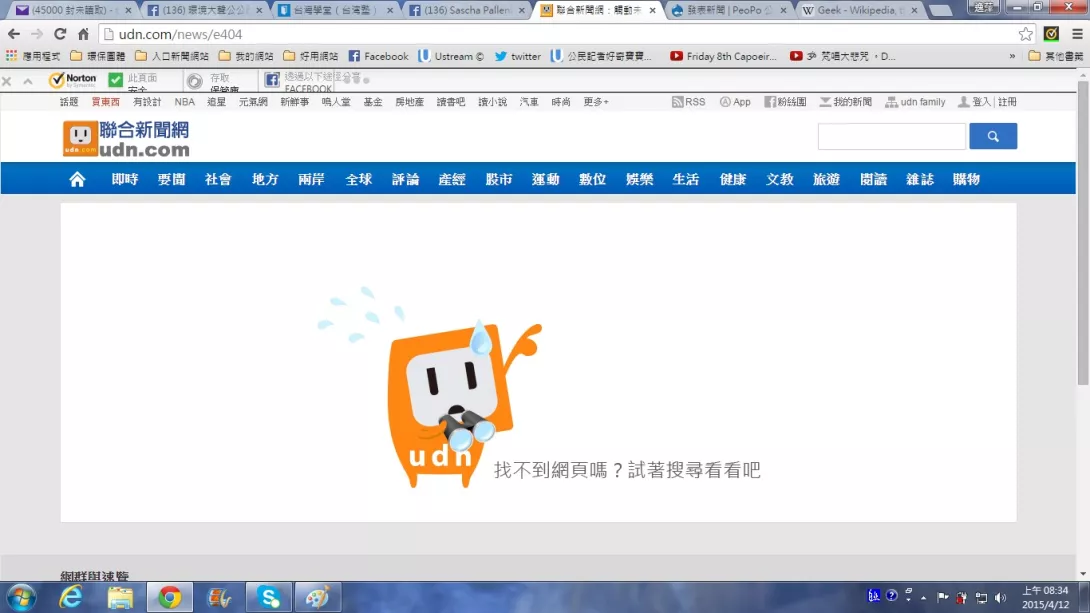
Task: Open the 我的新聞 link
Action: (845, 101)
